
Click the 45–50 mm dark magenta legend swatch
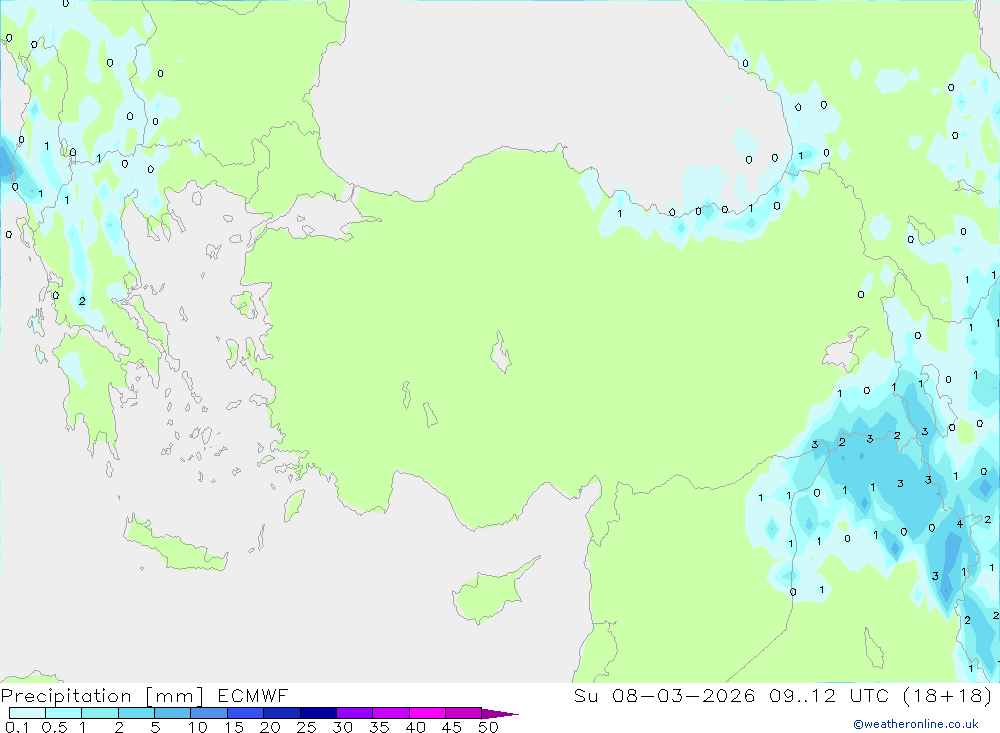pyautogui.click(x=463, y=713)
